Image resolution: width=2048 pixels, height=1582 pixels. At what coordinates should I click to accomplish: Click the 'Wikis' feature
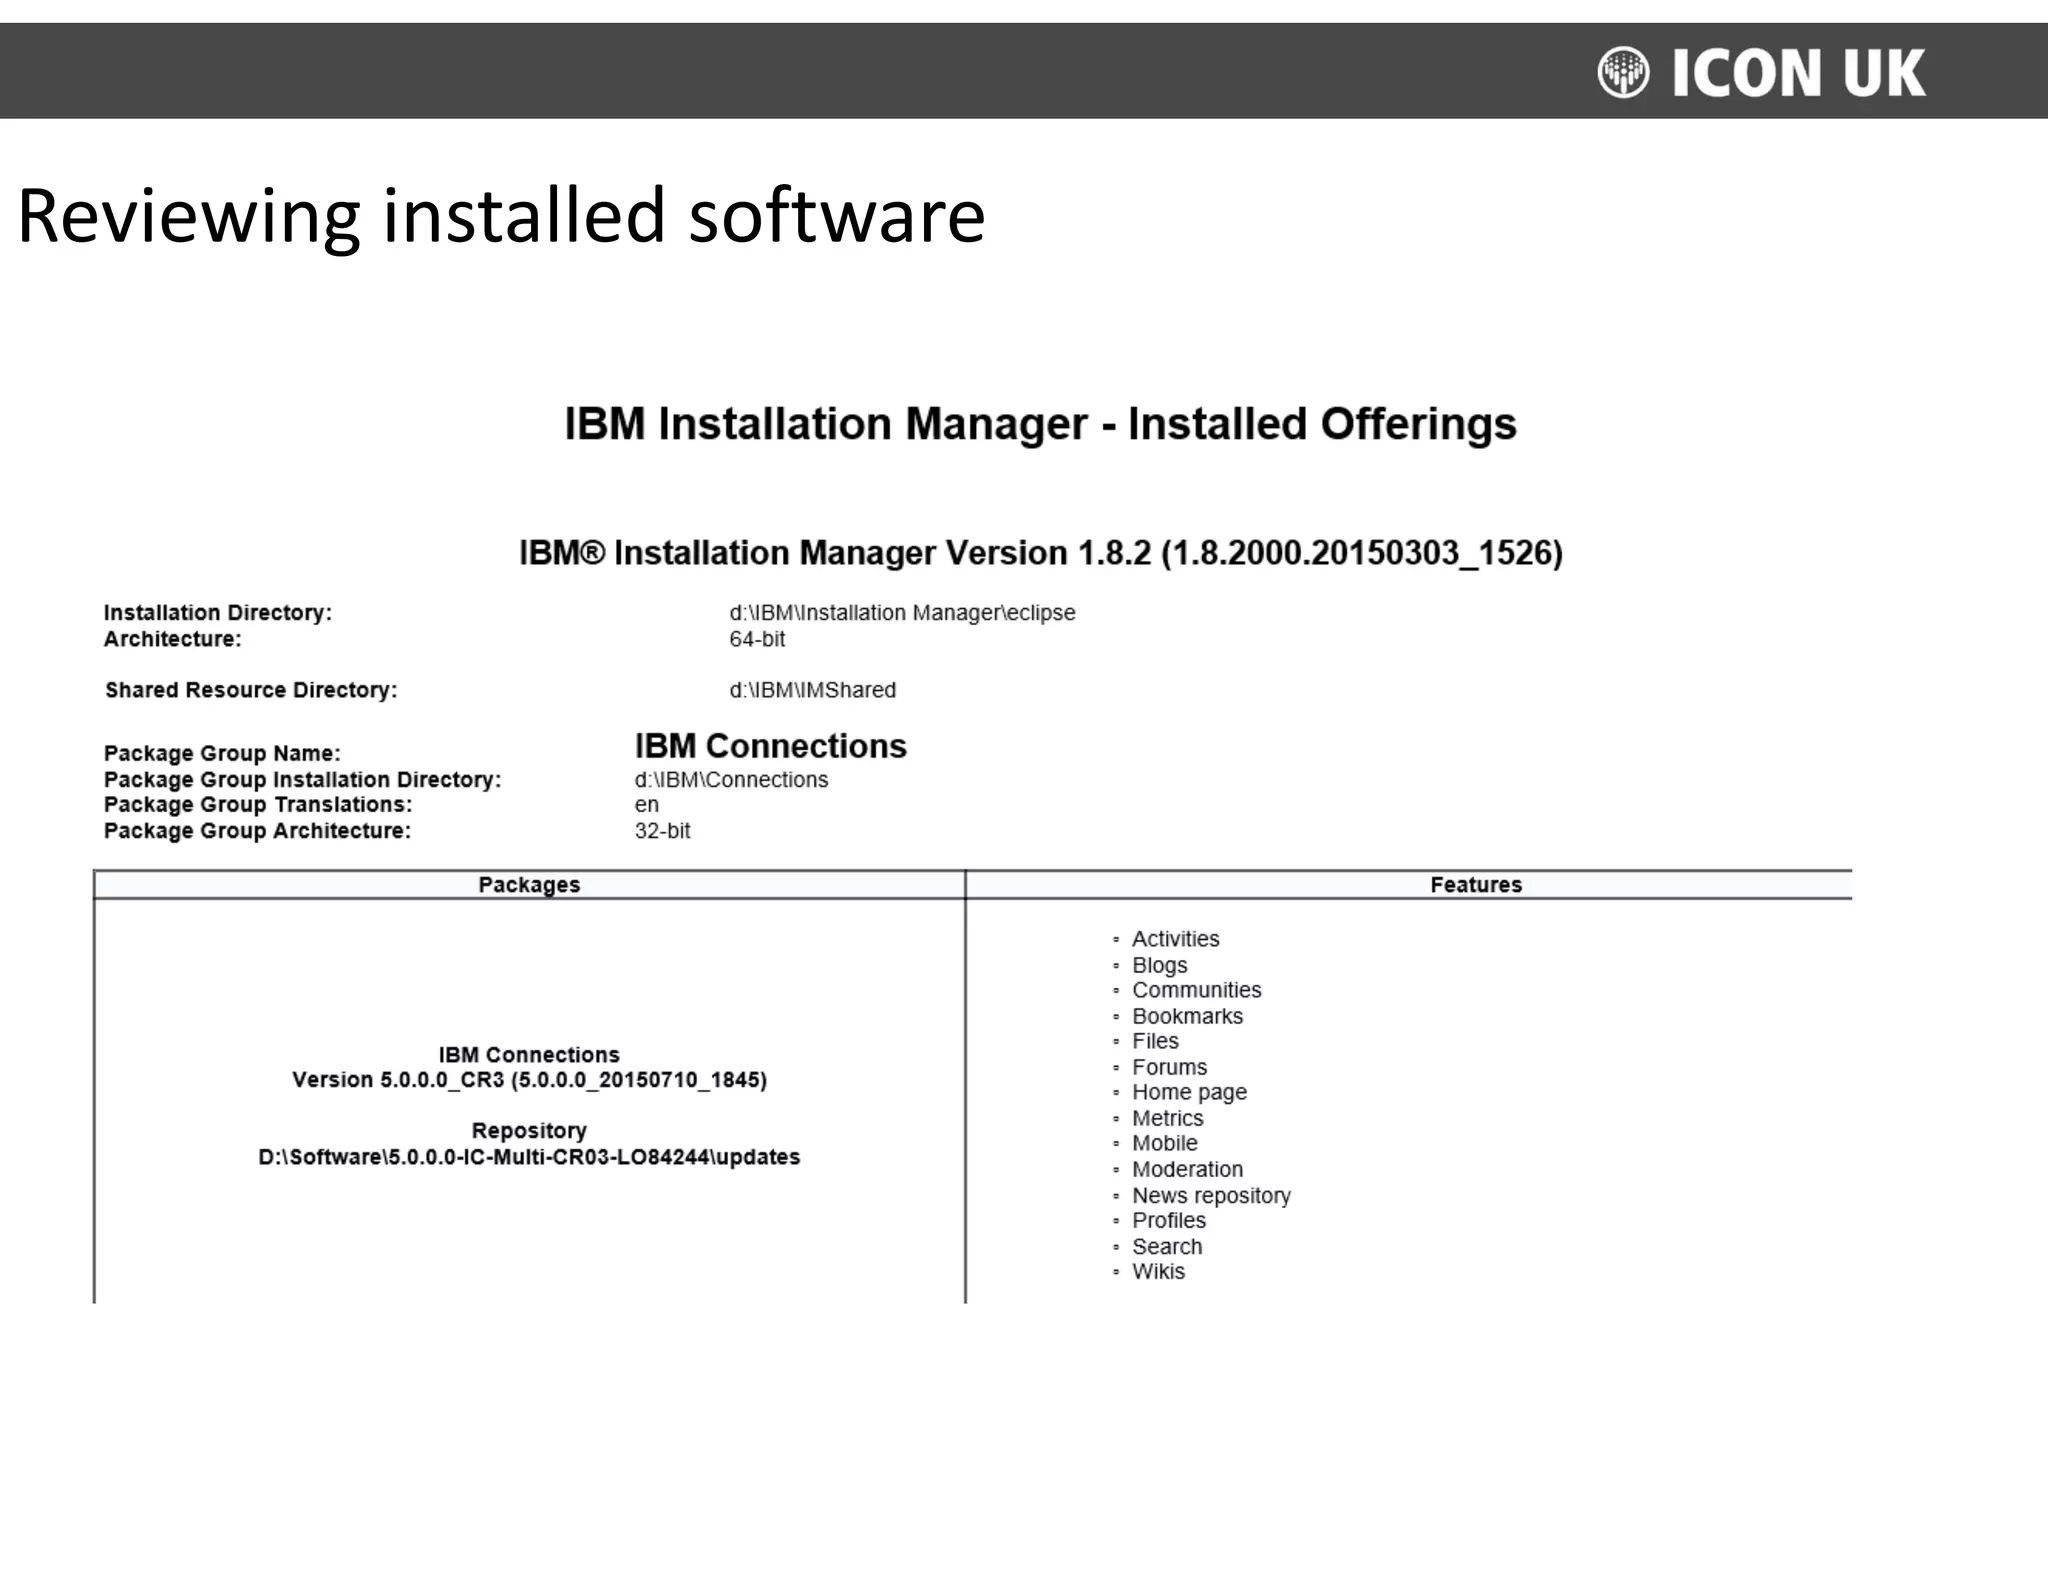click(1158, 1272)
